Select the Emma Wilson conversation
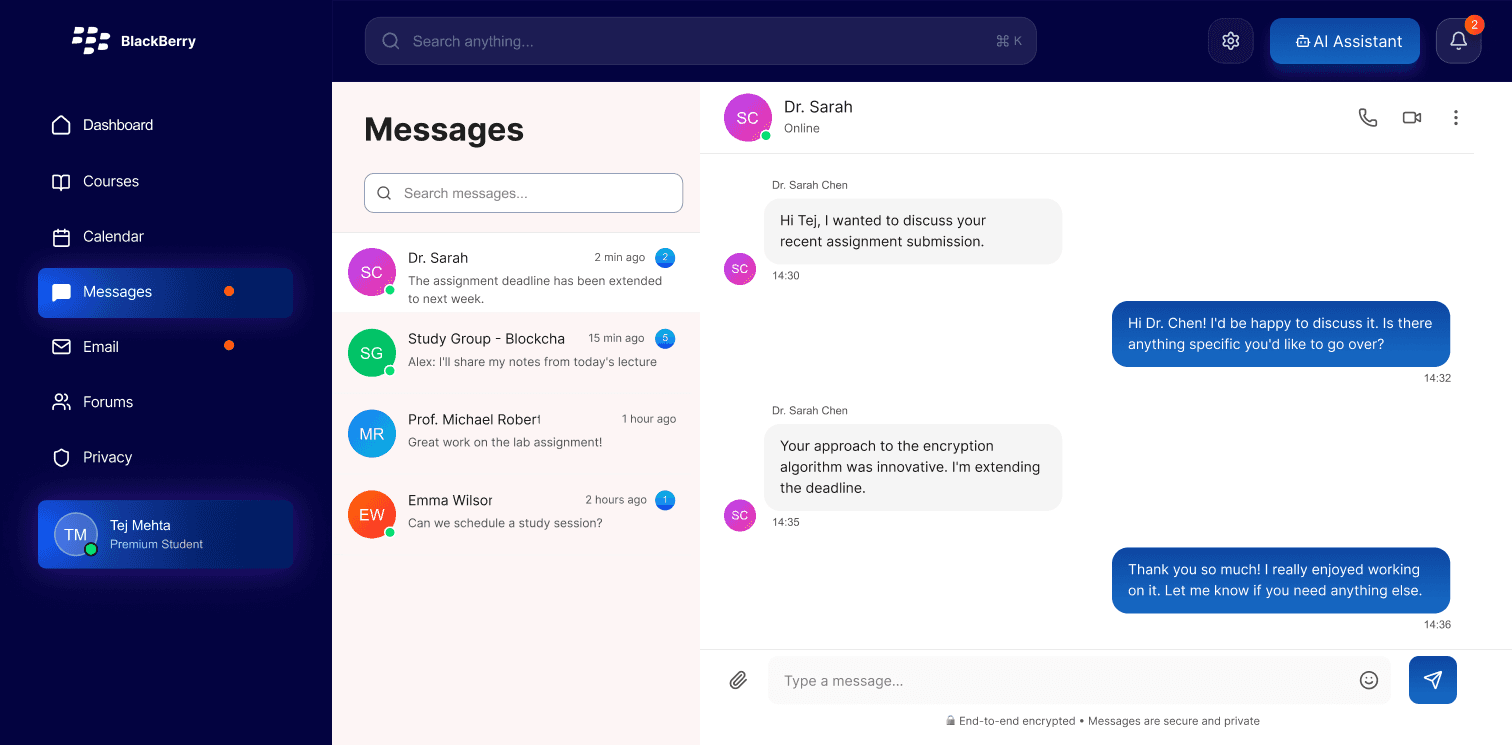 (x=516, y=510)
